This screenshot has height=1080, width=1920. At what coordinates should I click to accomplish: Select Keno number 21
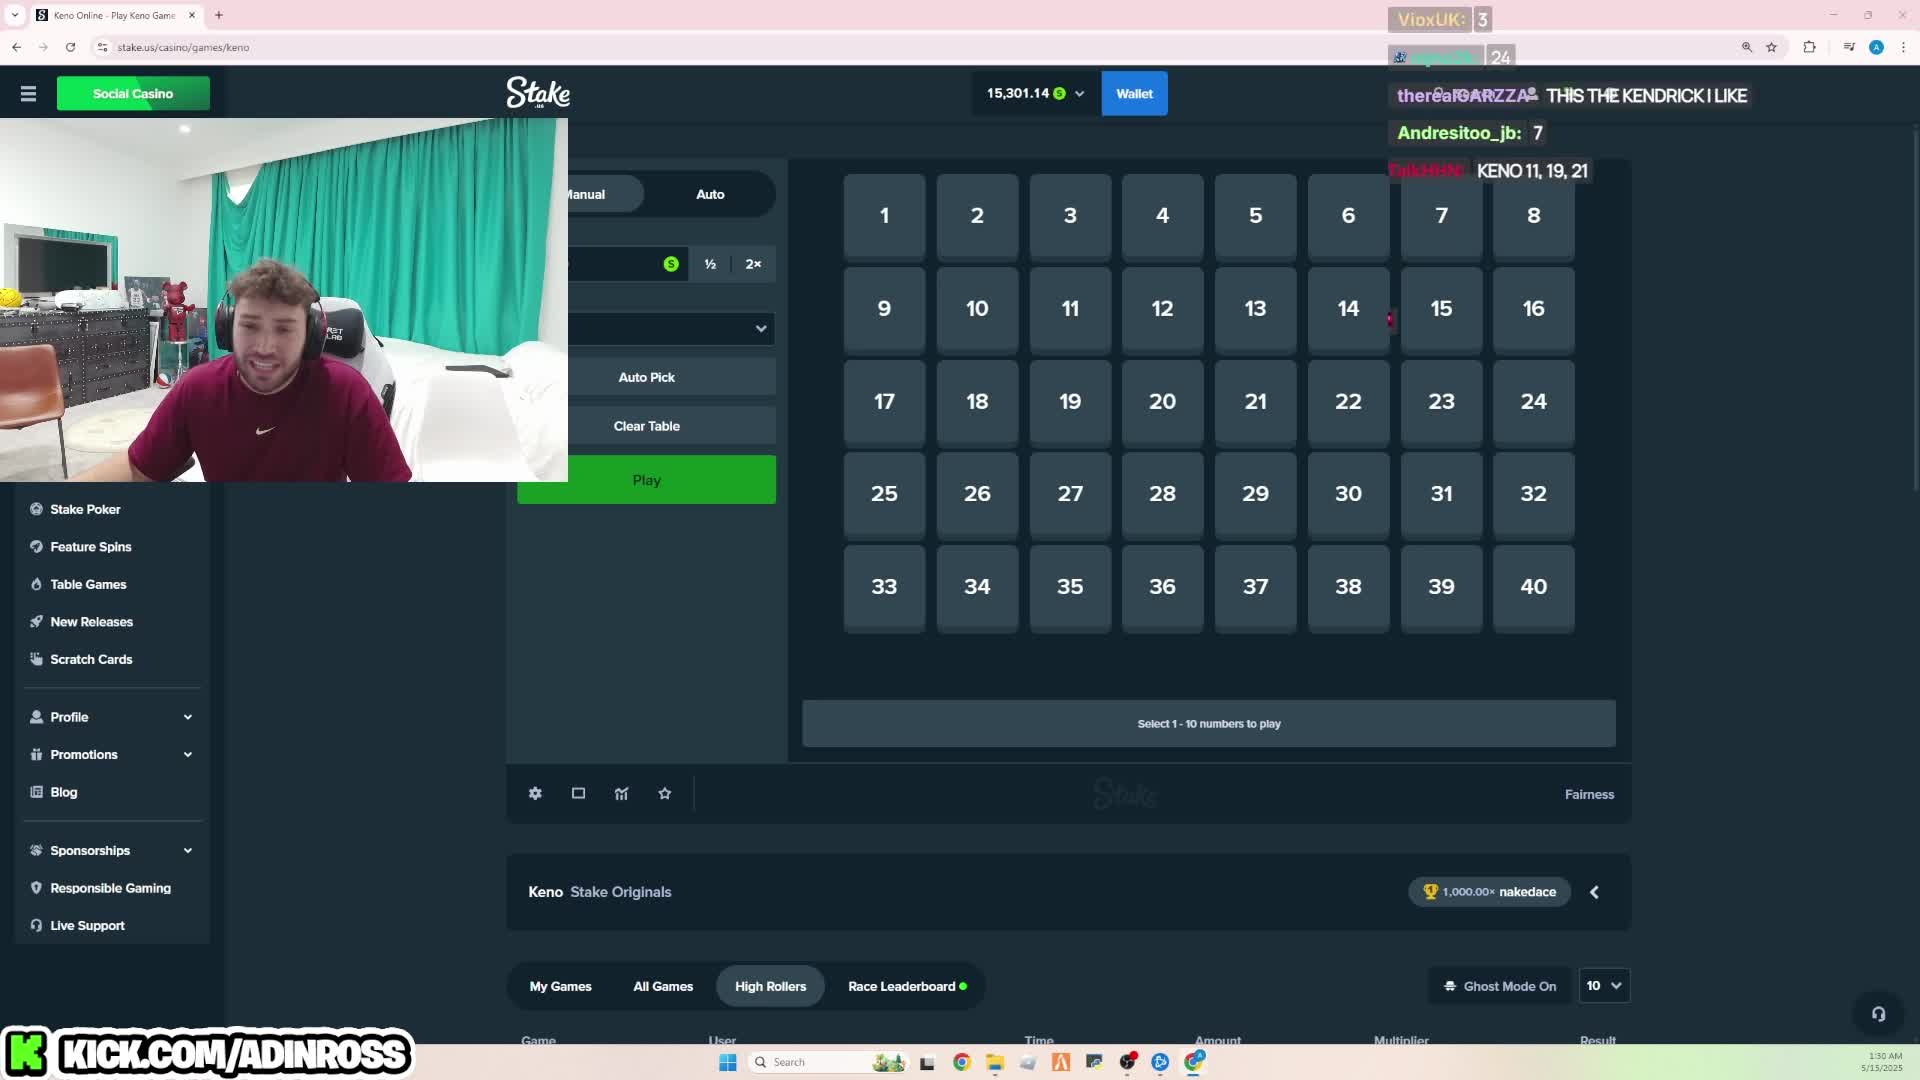point(1255,402)
